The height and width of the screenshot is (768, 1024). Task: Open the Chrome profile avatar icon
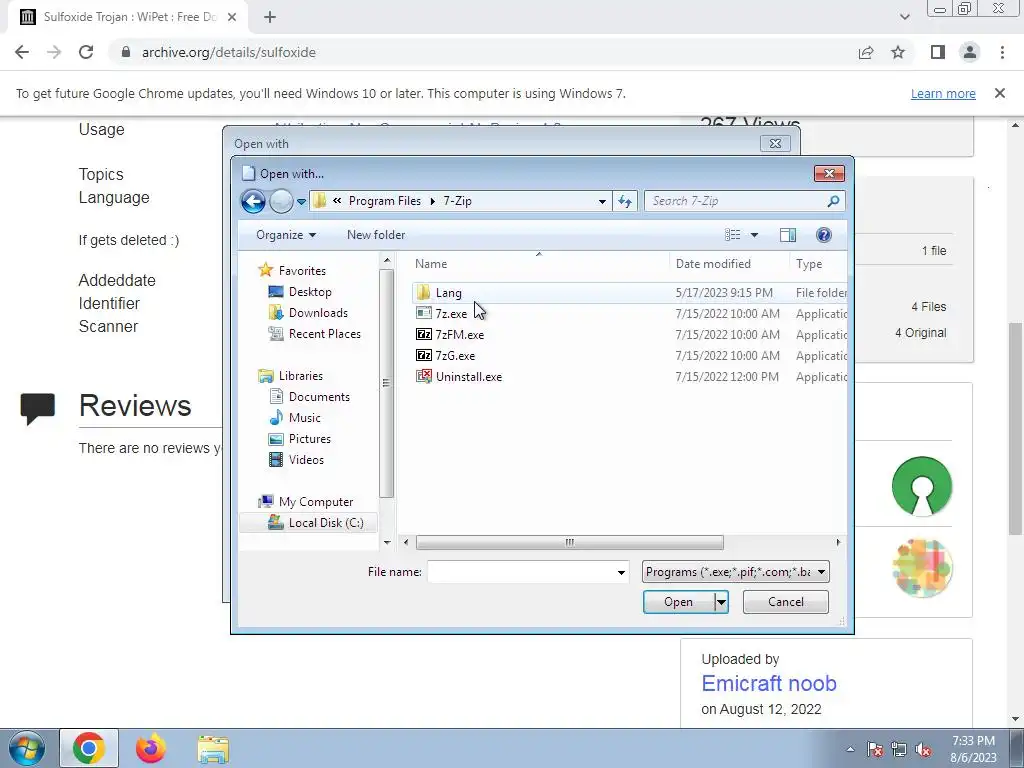pos(970,52)
